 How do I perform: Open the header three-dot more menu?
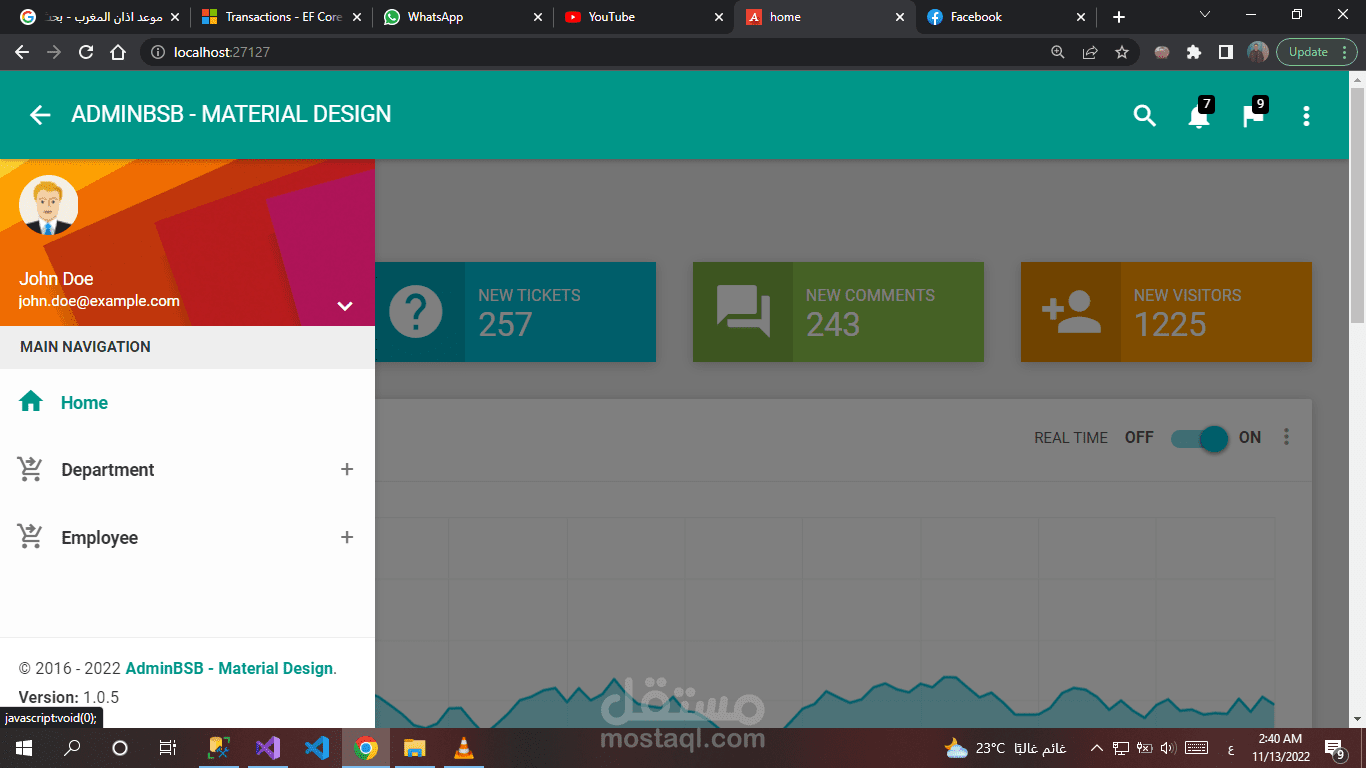[1306, 116]
